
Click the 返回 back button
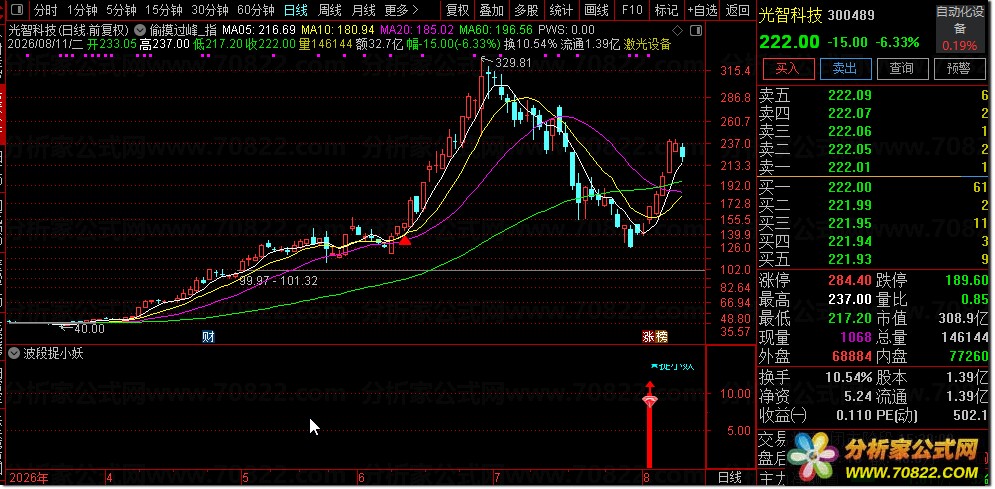738,10
